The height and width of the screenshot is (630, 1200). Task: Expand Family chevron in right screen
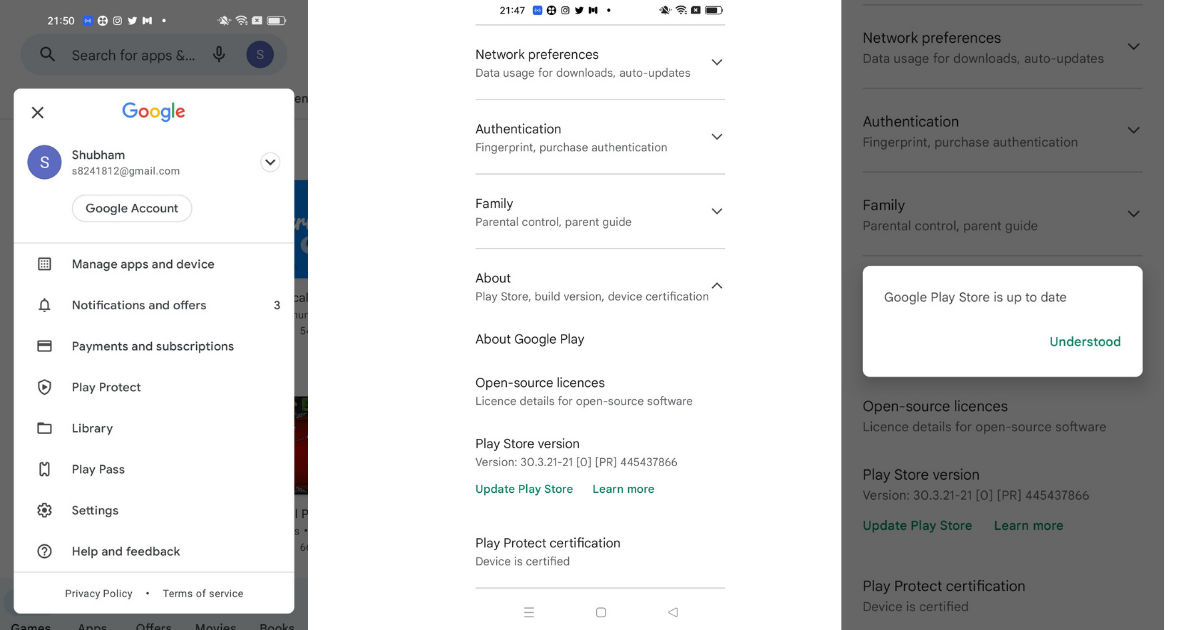pos(1133,214)
